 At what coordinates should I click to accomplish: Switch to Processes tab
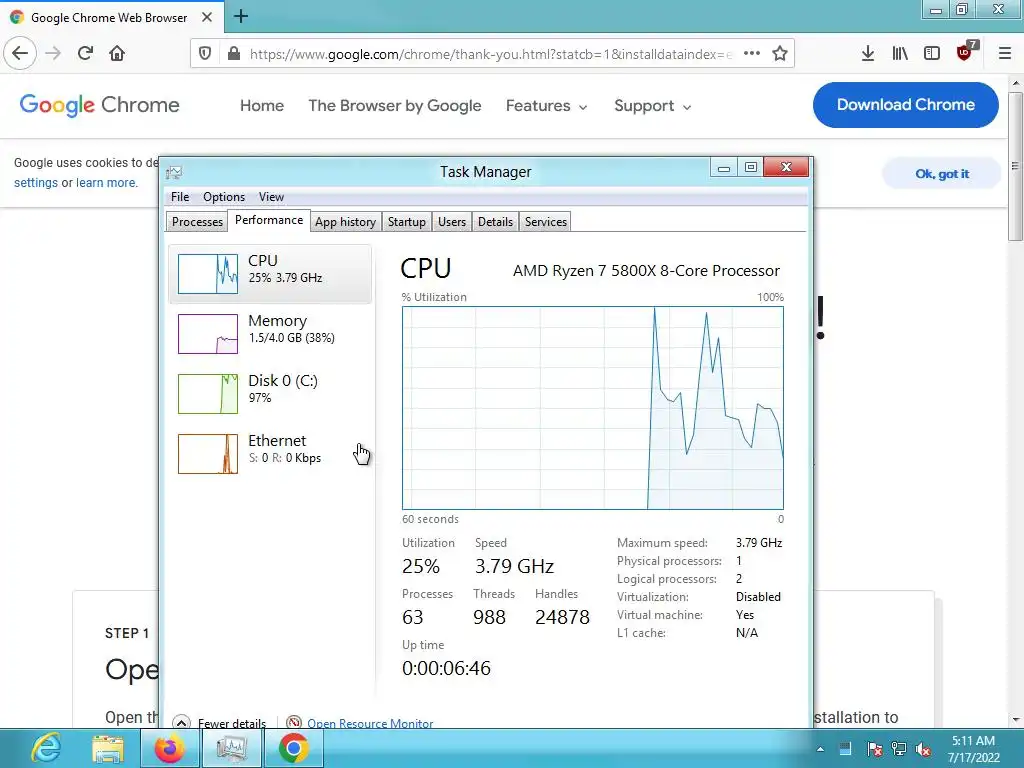[197, 222]
